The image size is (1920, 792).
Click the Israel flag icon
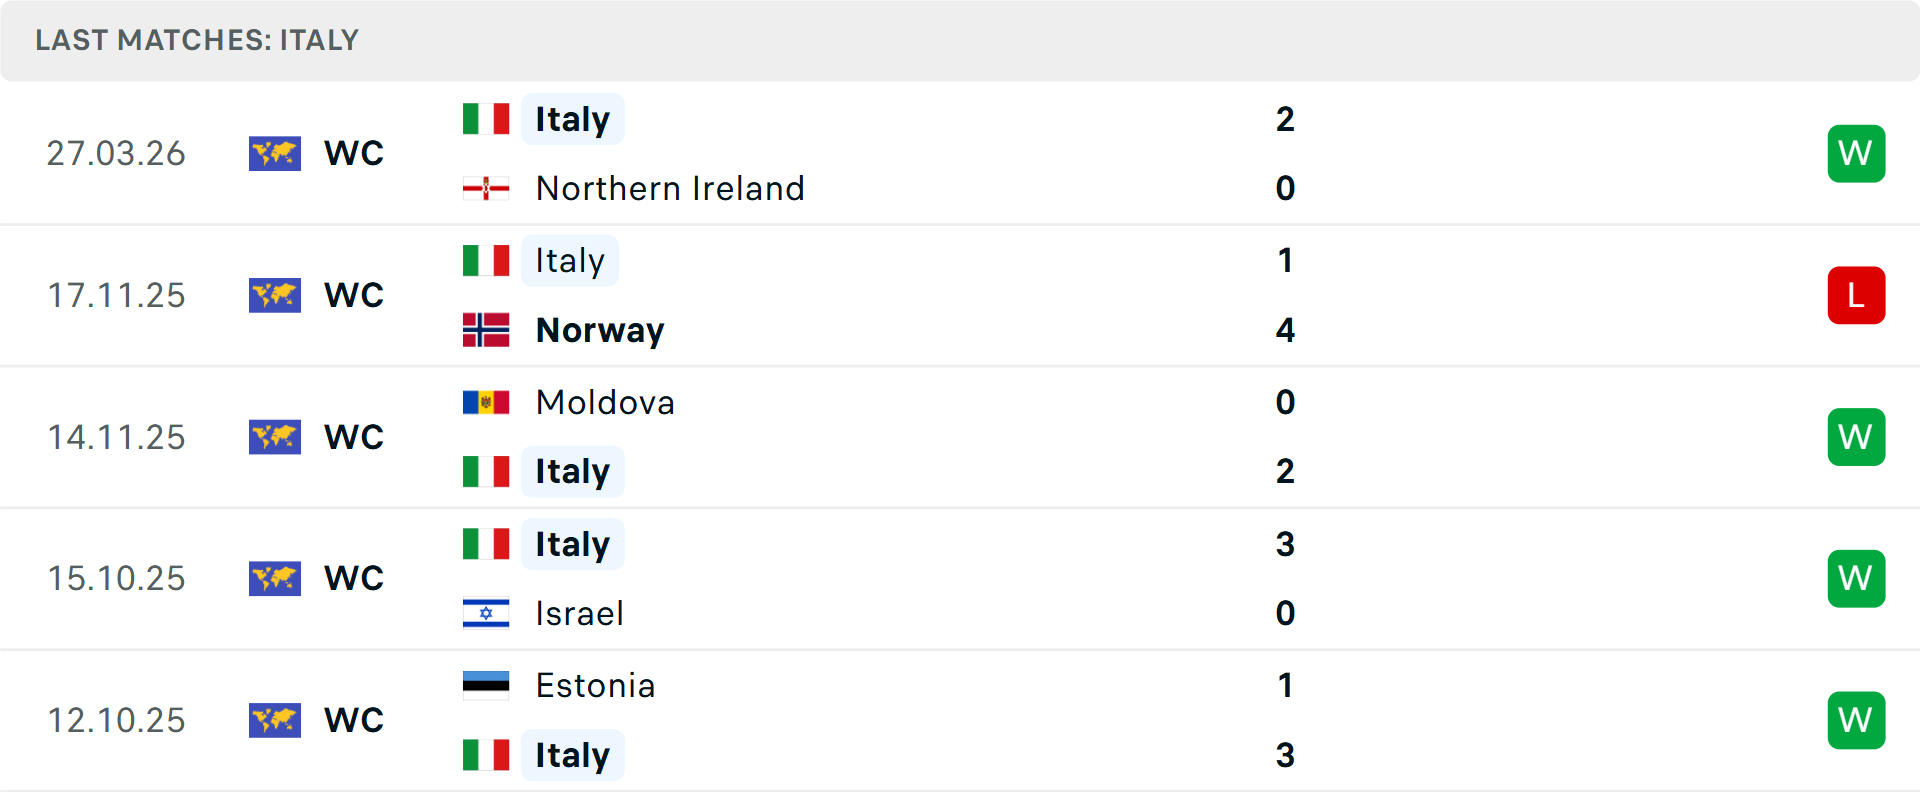486,613
